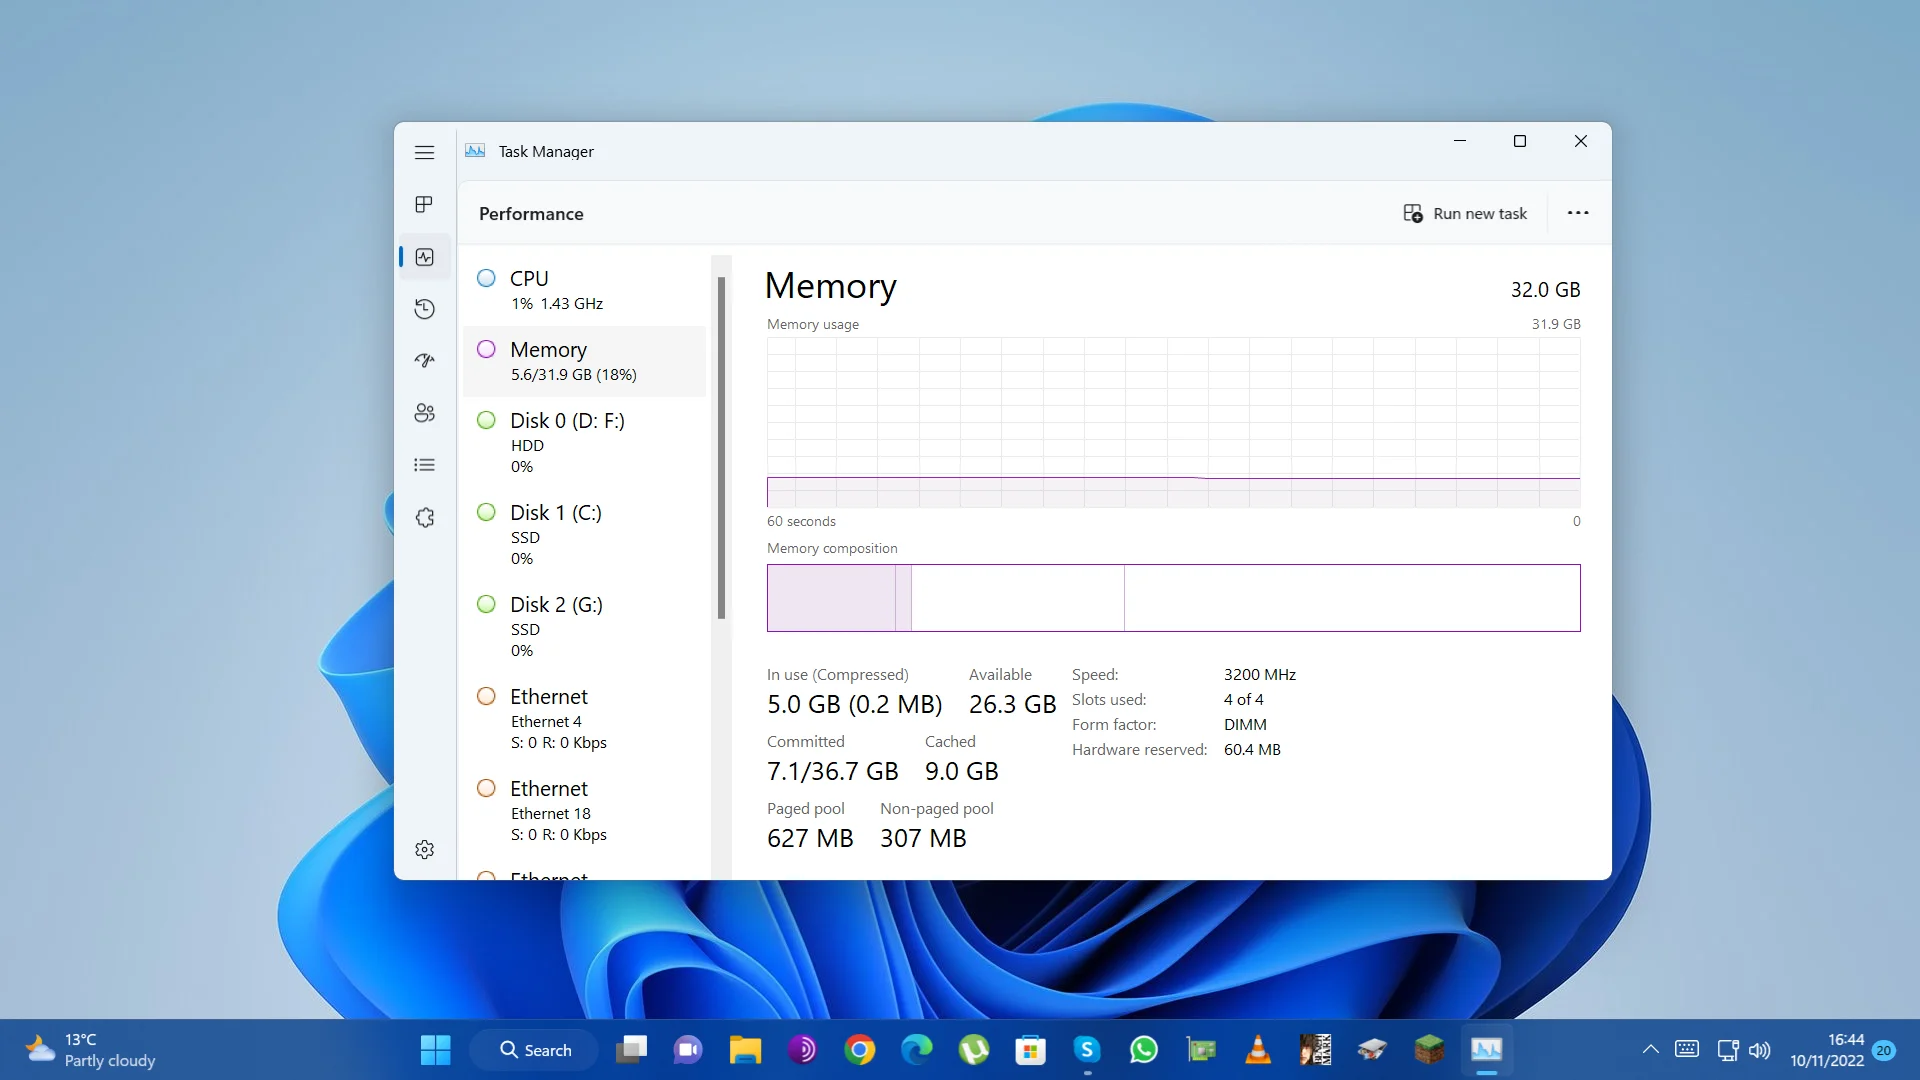Click the 3200 MHz speed value

[x=1259, y=675]
